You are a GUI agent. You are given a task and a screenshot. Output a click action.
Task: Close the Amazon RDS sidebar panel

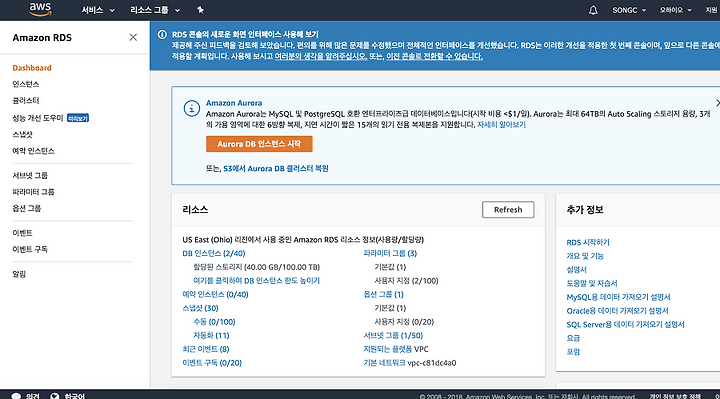[133, 38]
